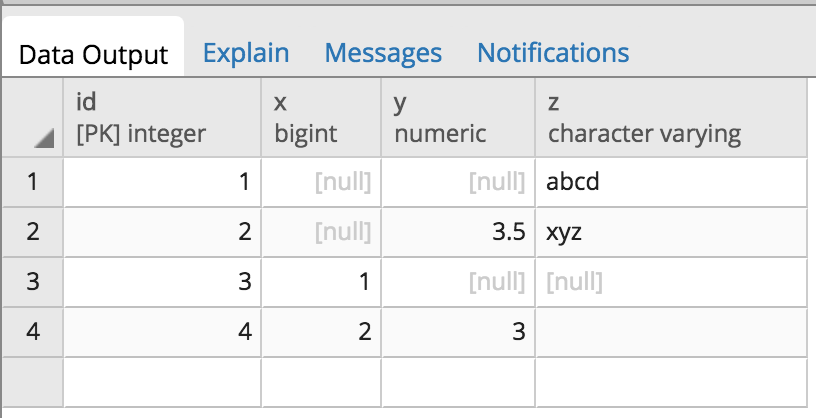Image resolution: width=816 pixels, height=418 pixels.
Task: Select the z character varying column header
Action: (671, 118)
